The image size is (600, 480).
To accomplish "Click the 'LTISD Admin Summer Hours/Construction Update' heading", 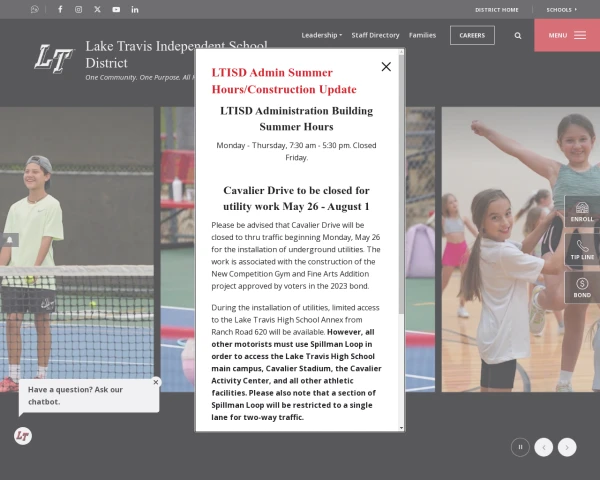I will click(x=284, y=81).
